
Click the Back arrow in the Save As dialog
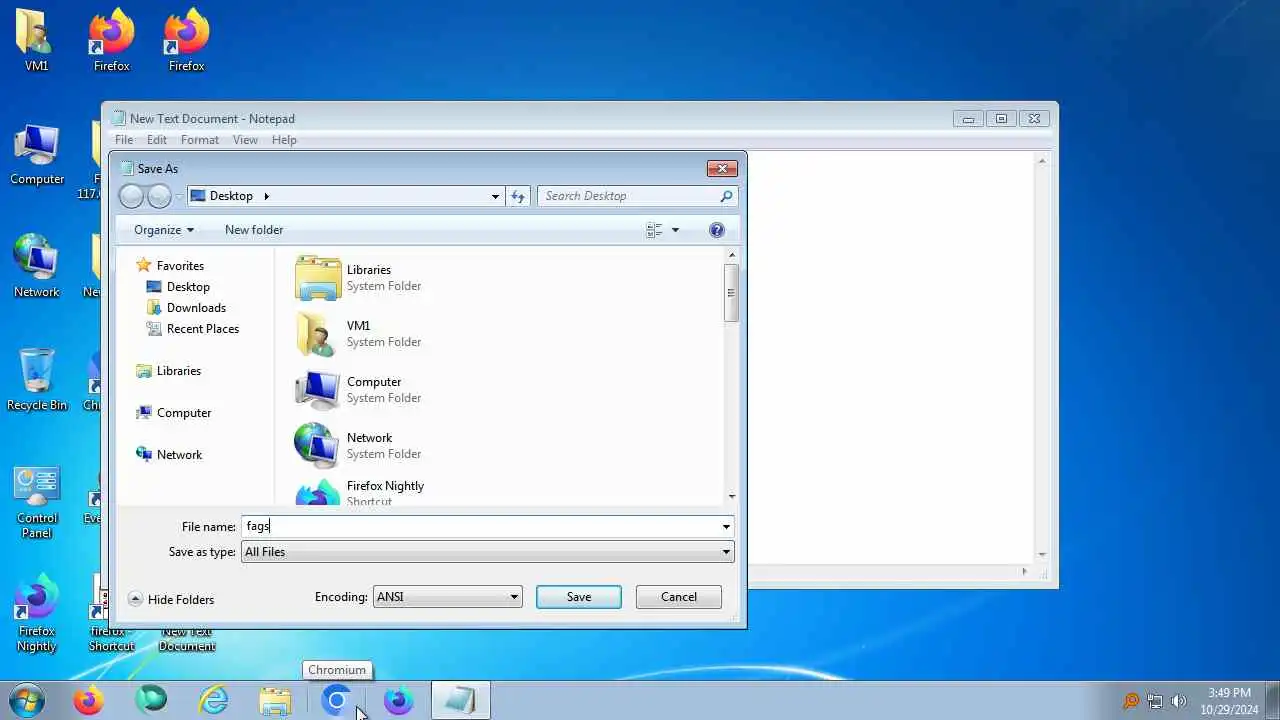(131, 196)
